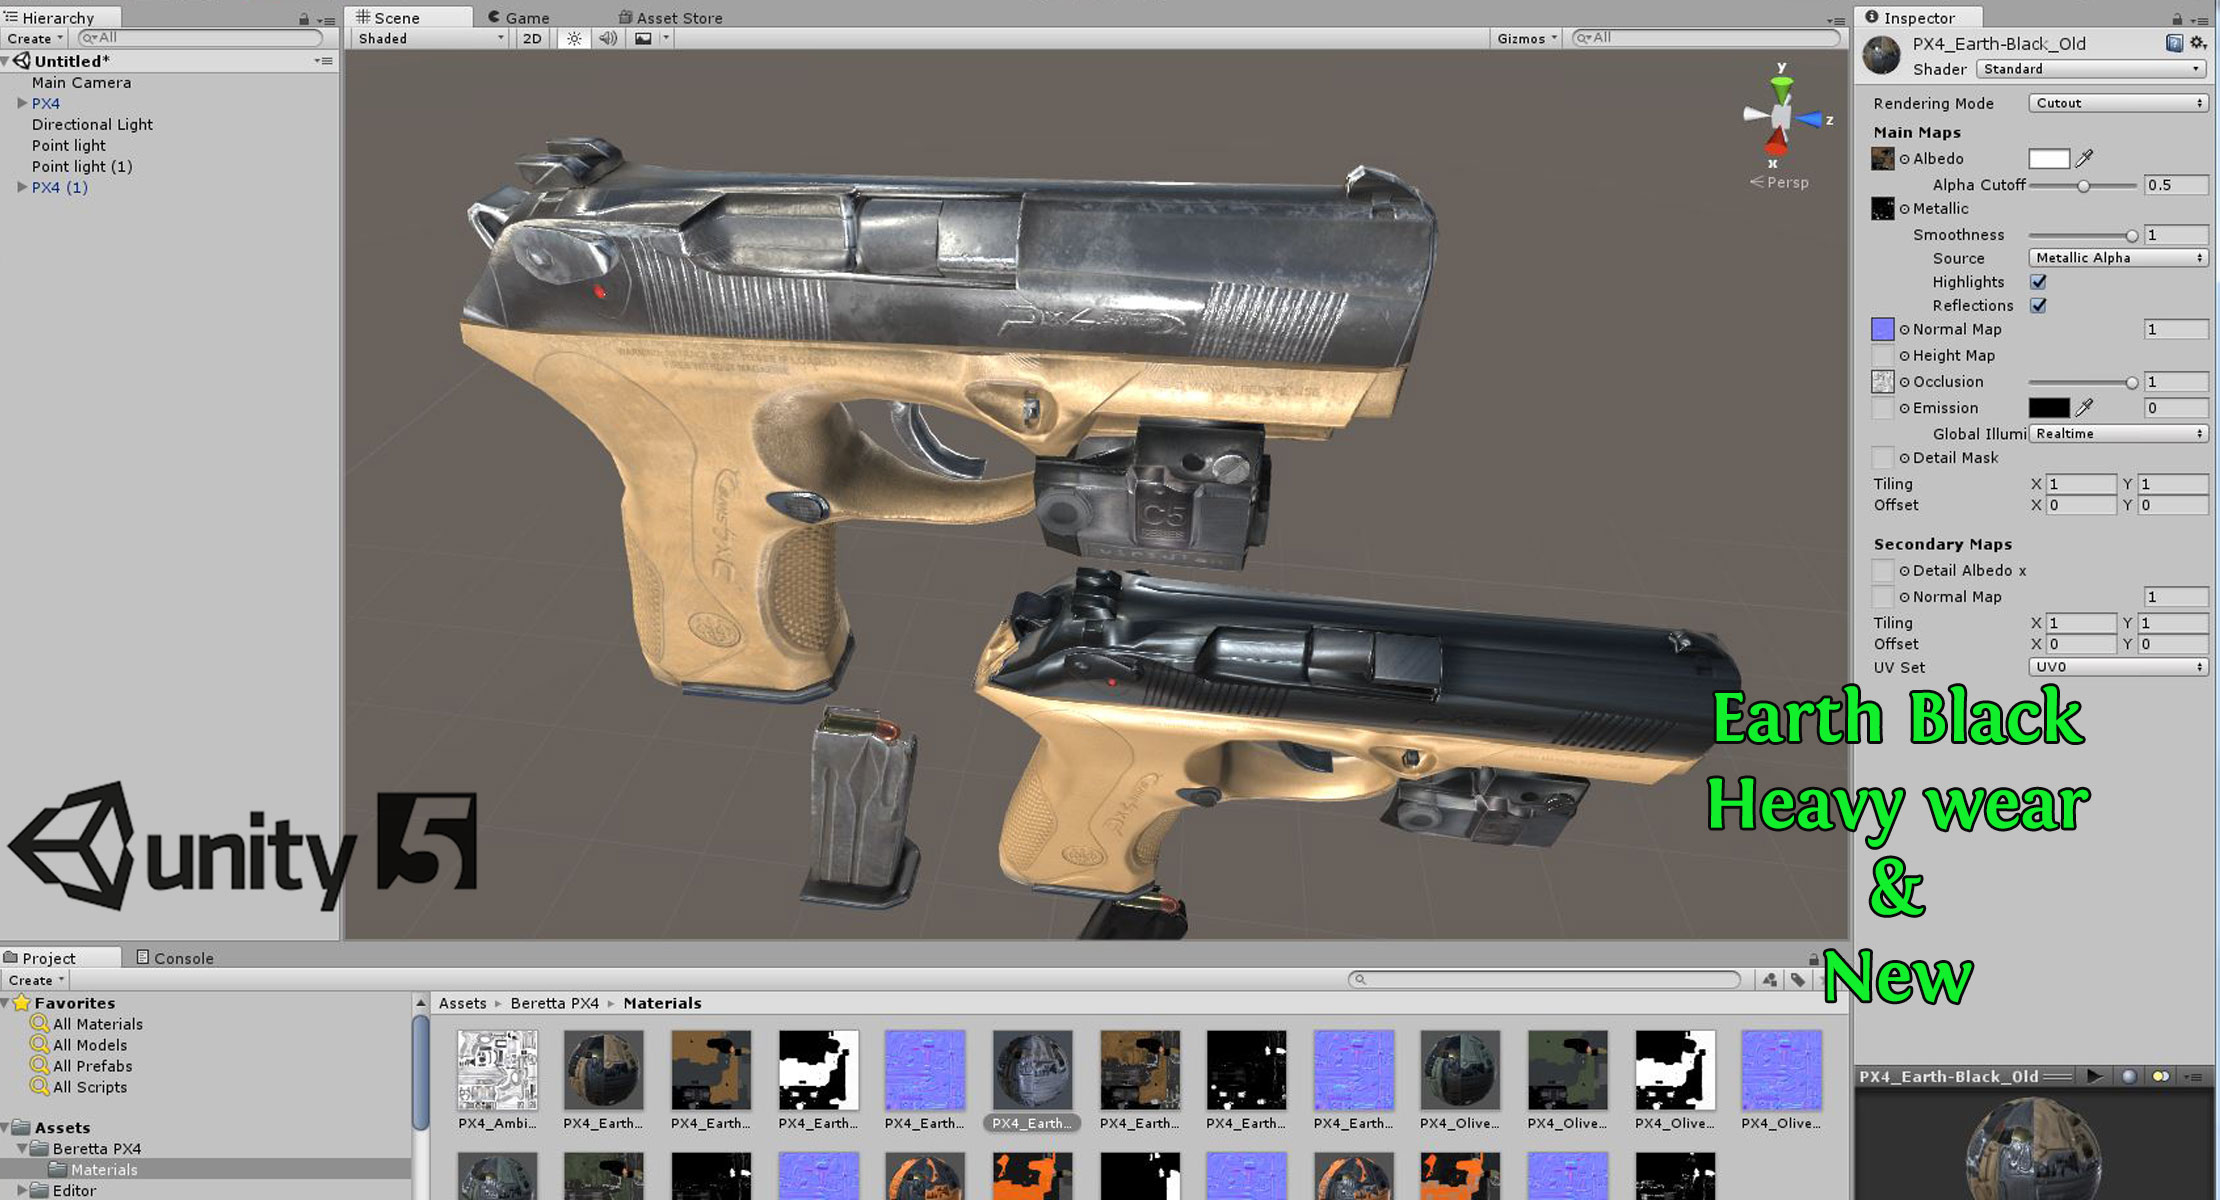Play the PX4_Earth-Black_Old material preview
Screen dimensions: 2220x1200
(x=2093, y=1076)
